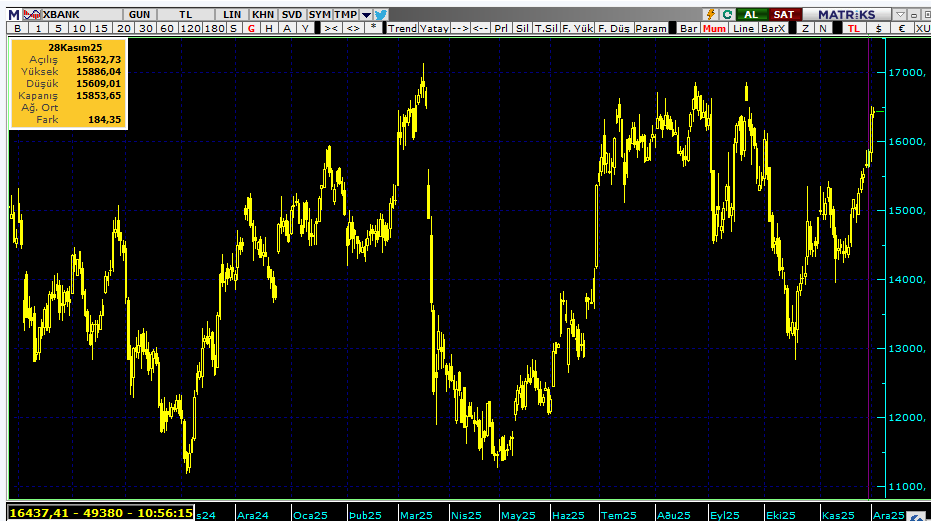931x521 pixels.
Task: Click the XBANK symbol input field
Action: 72,14
